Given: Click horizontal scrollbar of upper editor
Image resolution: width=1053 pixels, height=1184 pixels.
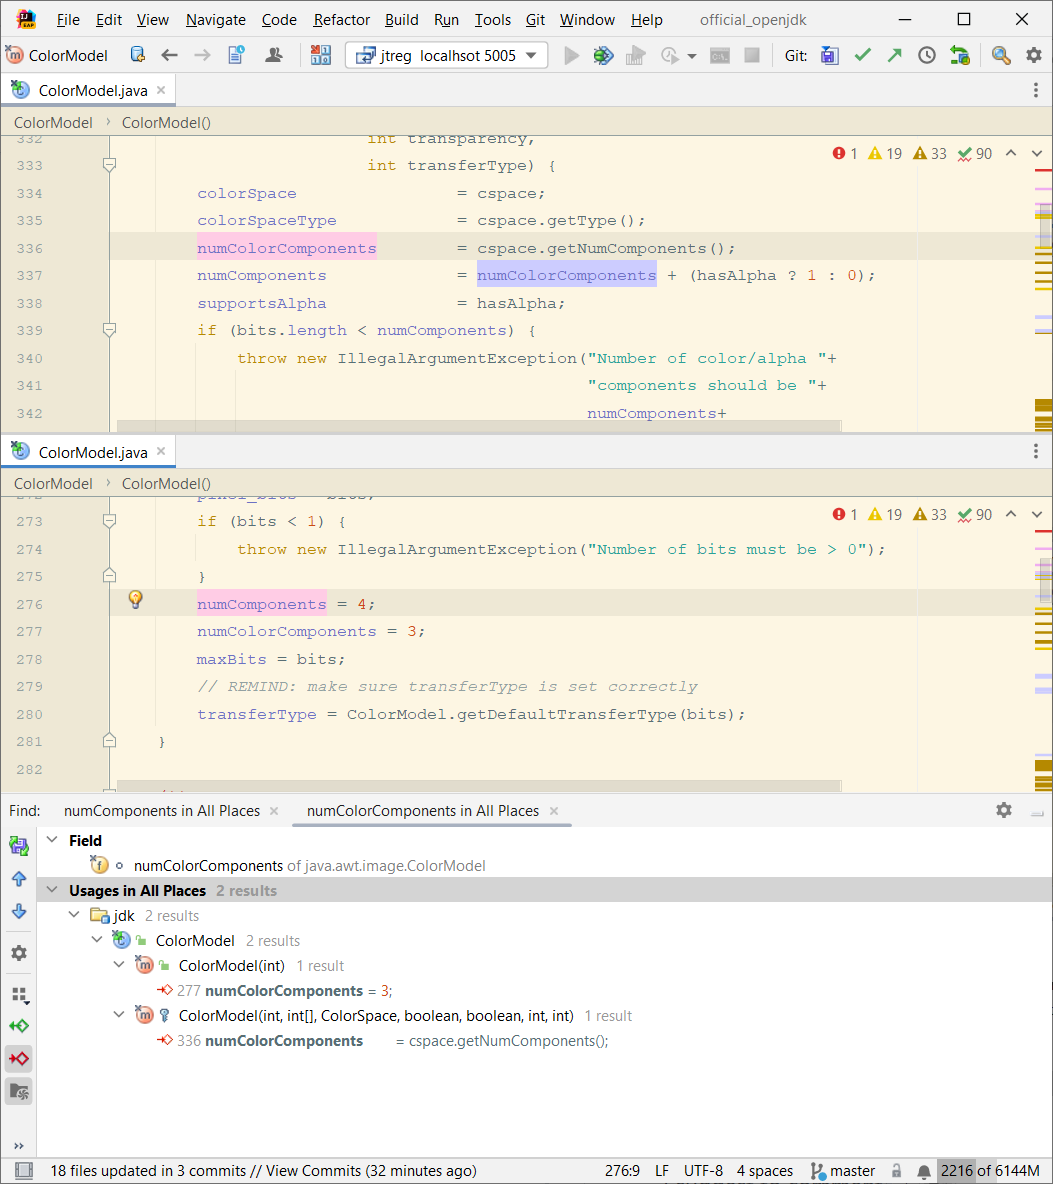Looking at the screenshot, I should [479, 426].
